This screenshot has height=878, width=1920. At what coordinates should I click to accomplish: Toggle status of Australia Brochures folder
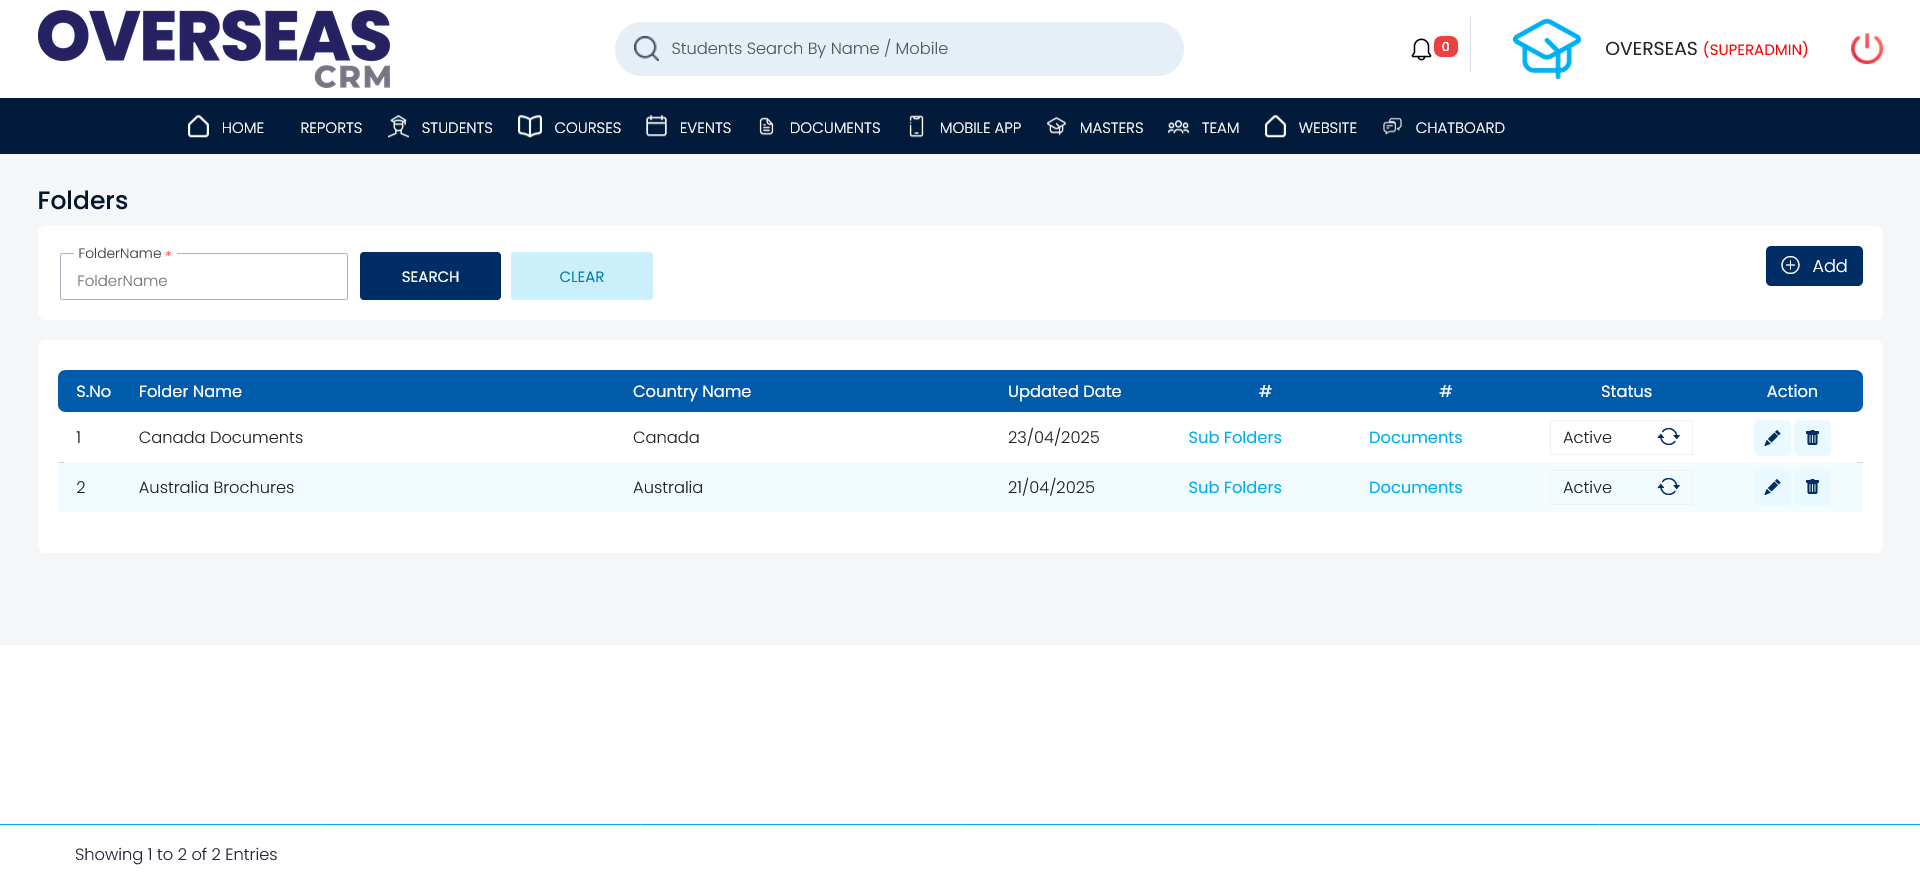(1668, 487)
